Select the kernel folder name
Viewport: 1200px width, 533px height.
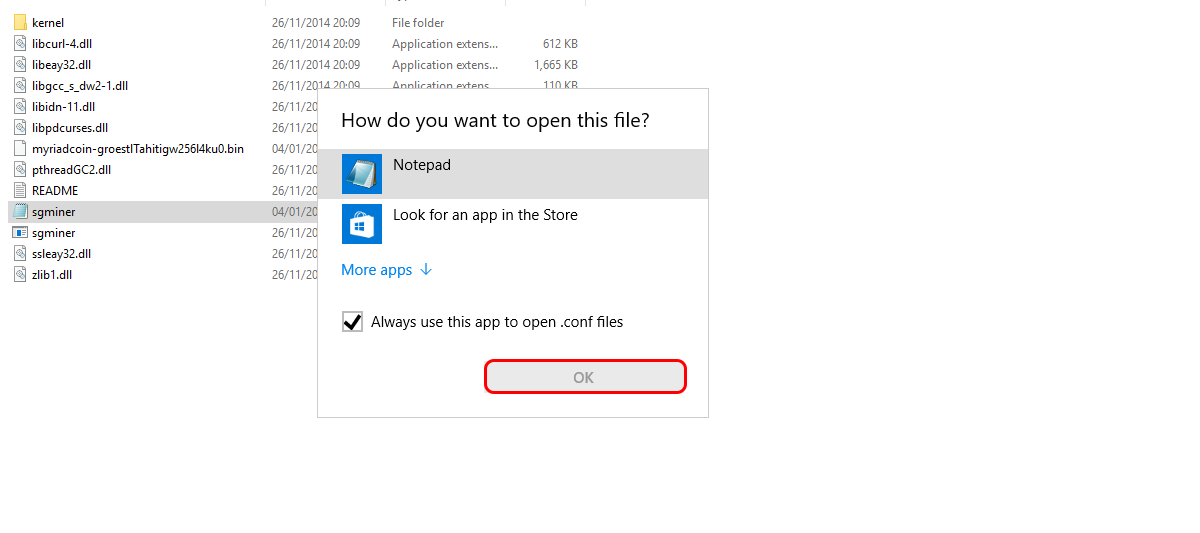(48, 22)
